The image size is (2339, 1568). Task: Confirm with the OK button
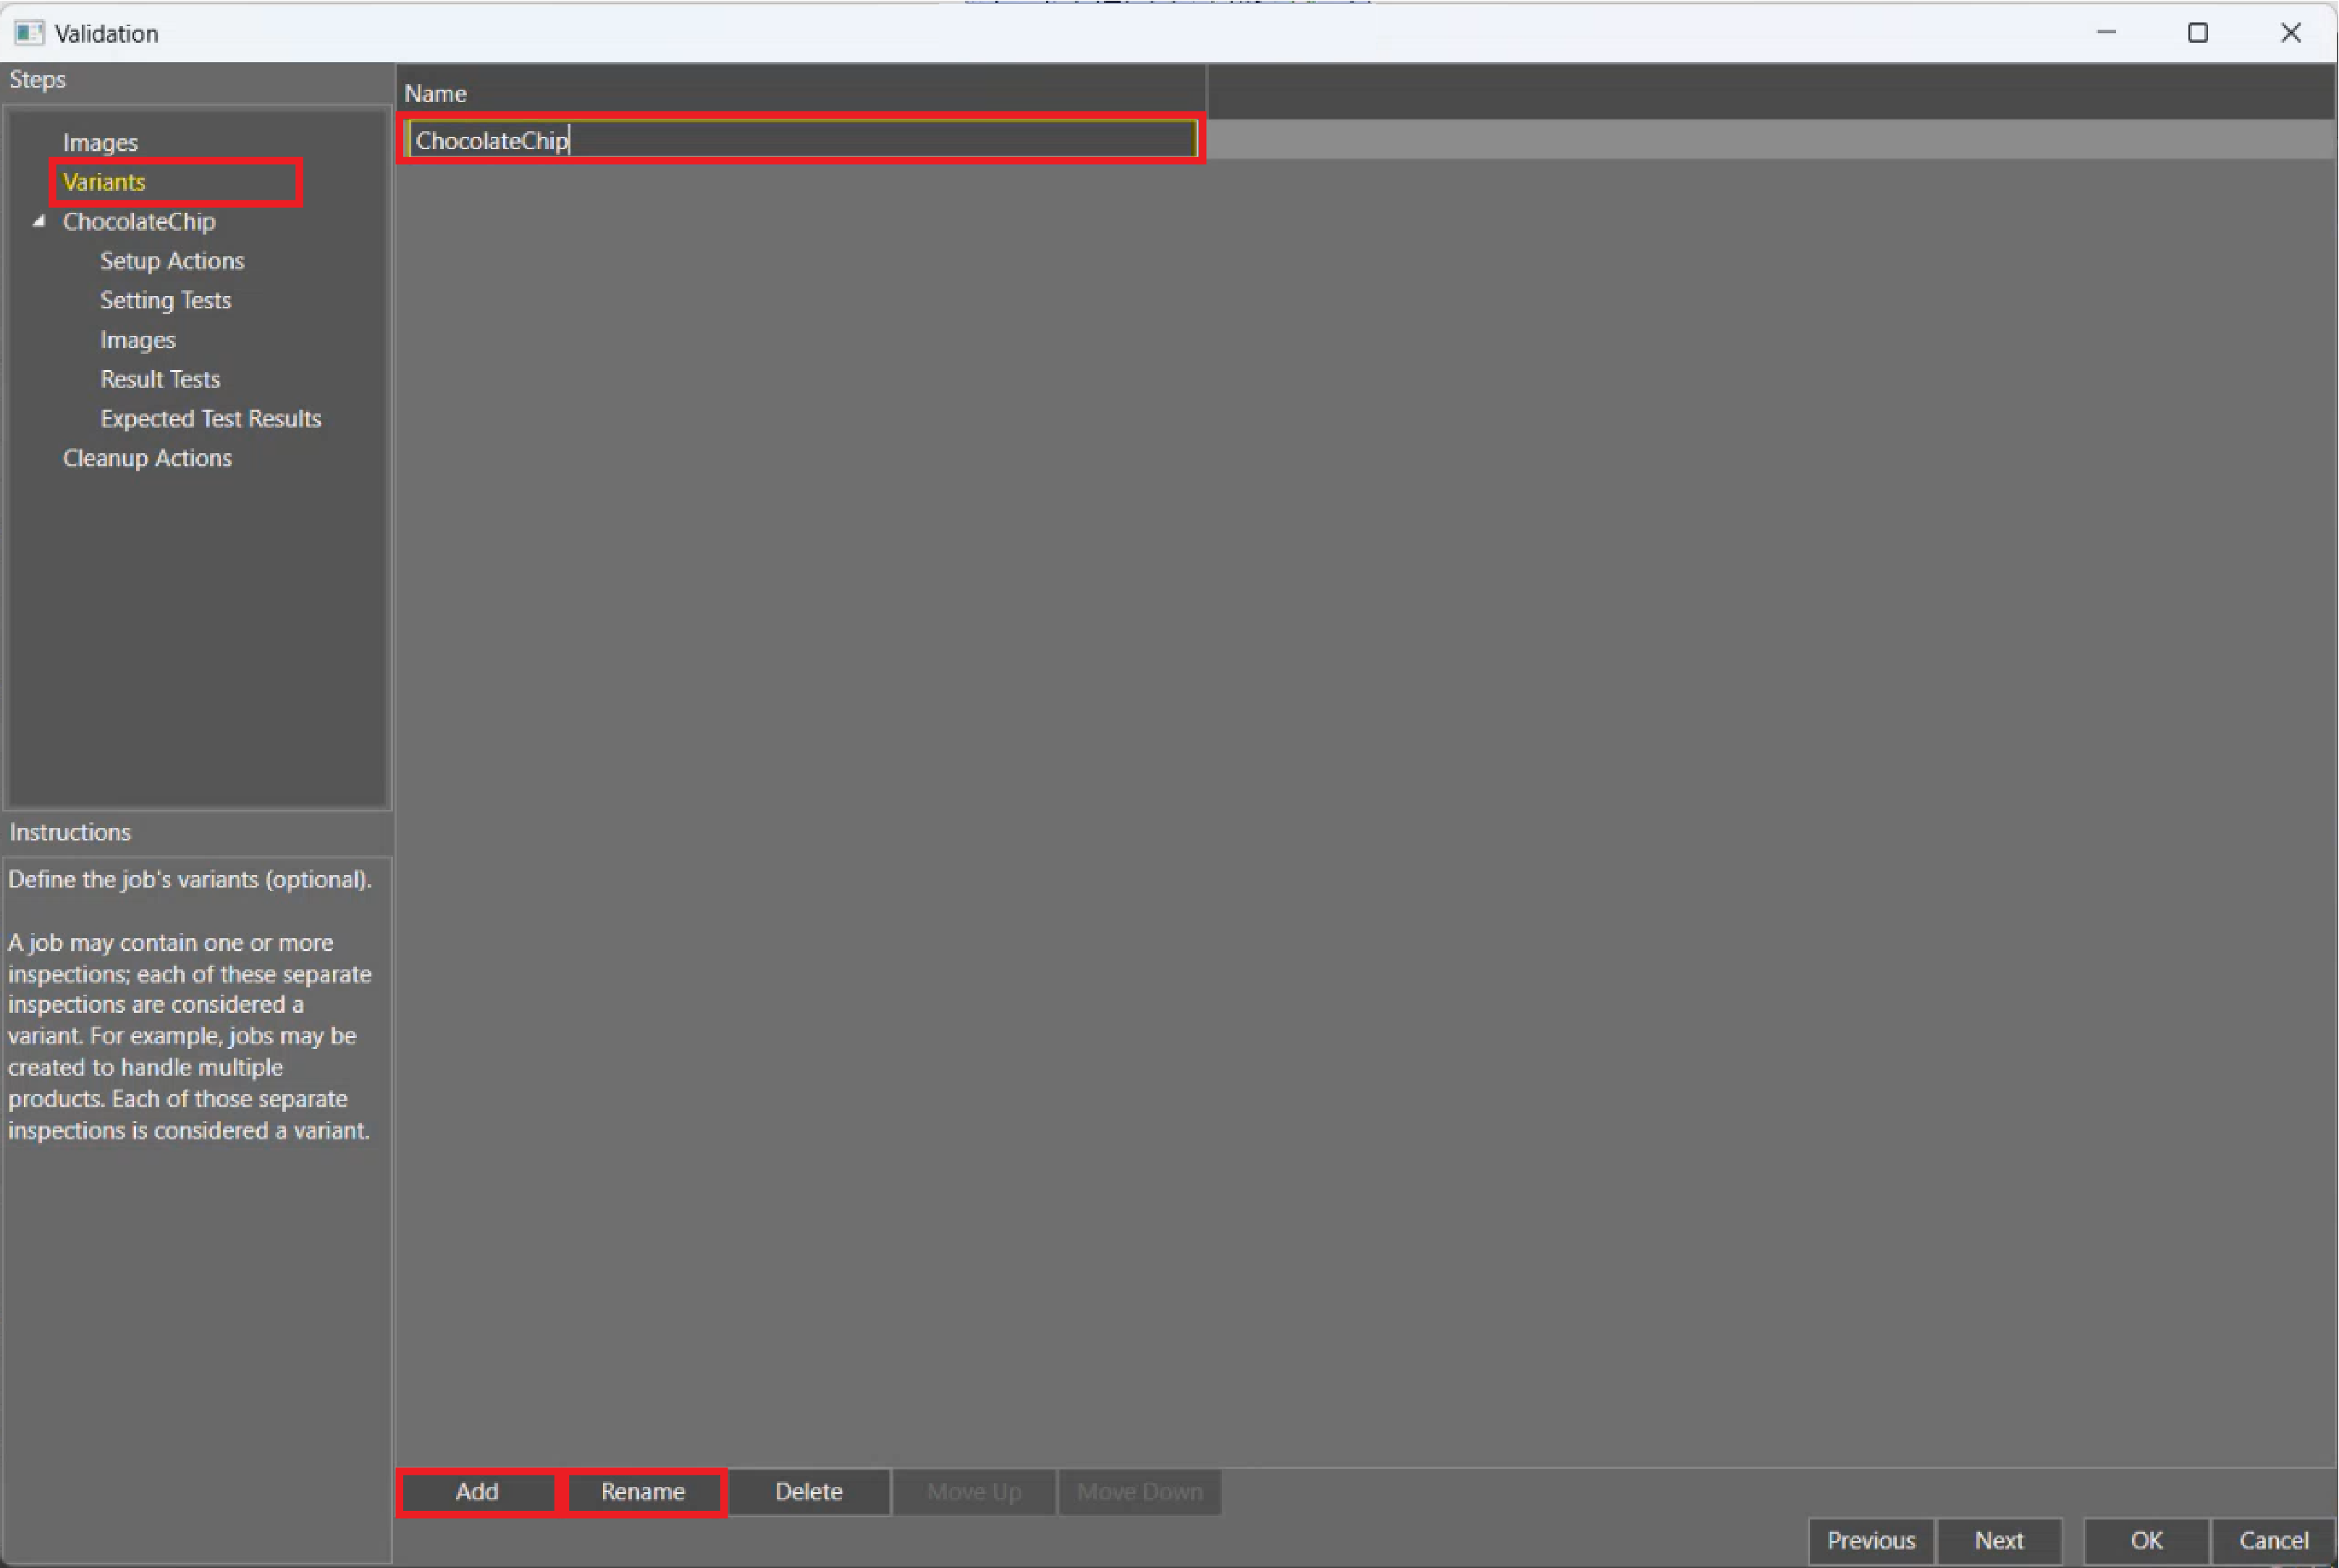(2146, 1540)
